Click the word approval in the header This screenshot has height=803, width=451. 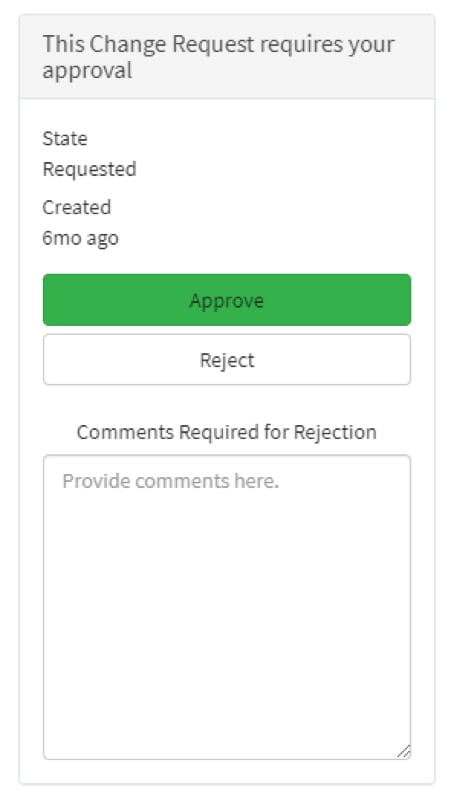tap(87, 71)
